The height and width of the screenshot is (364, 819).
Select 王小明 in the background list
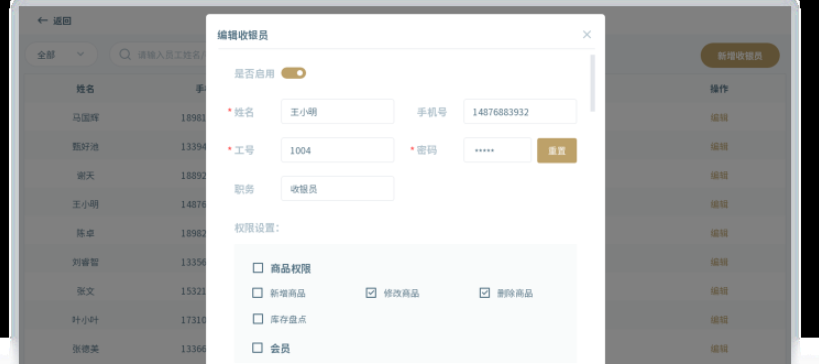pyautogui.click(x=86, y=204)
